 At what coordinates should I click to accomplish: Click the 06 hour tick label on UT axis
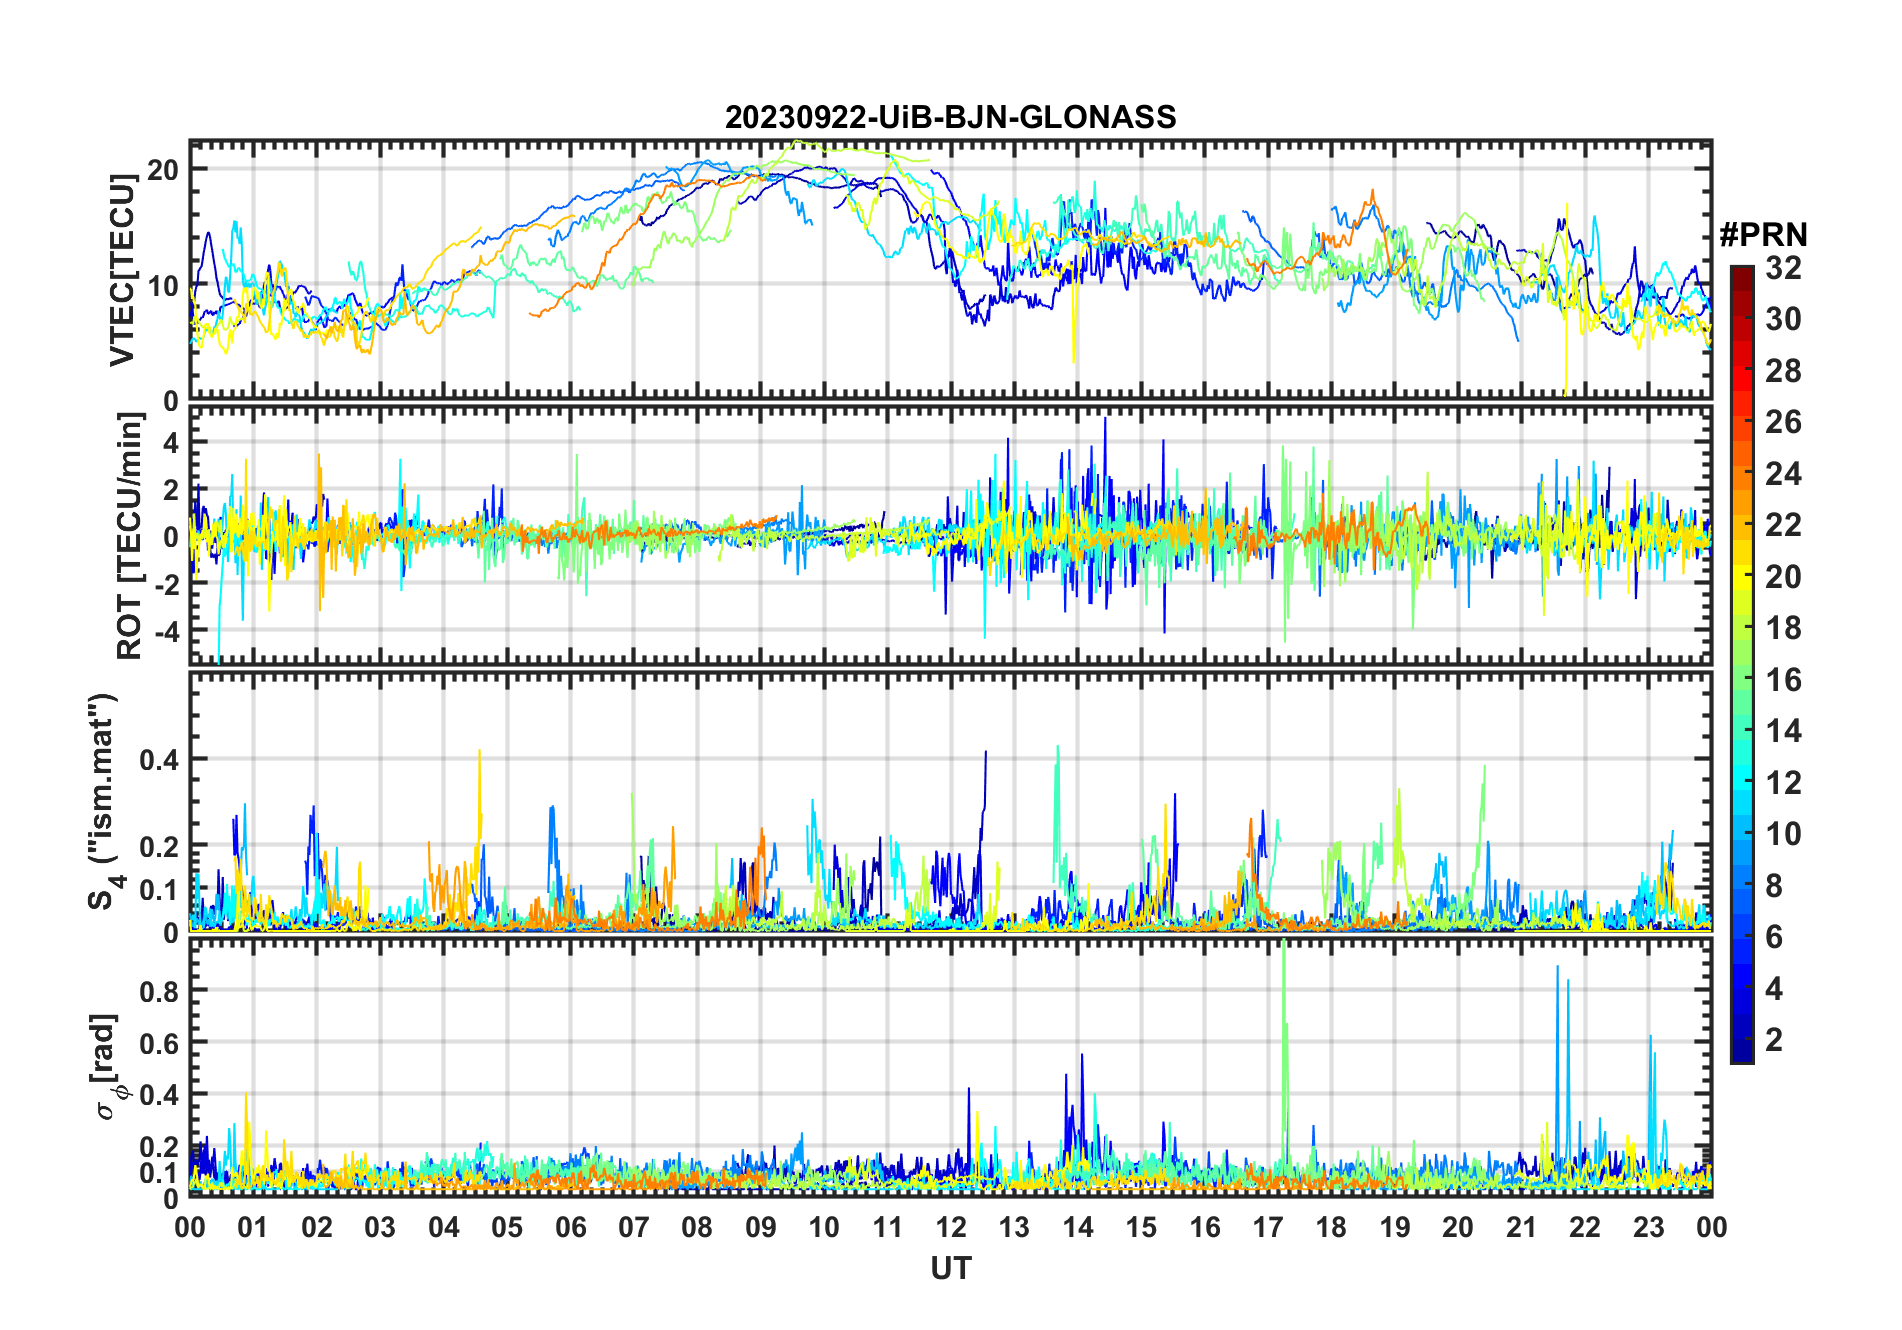(570, 1227)
